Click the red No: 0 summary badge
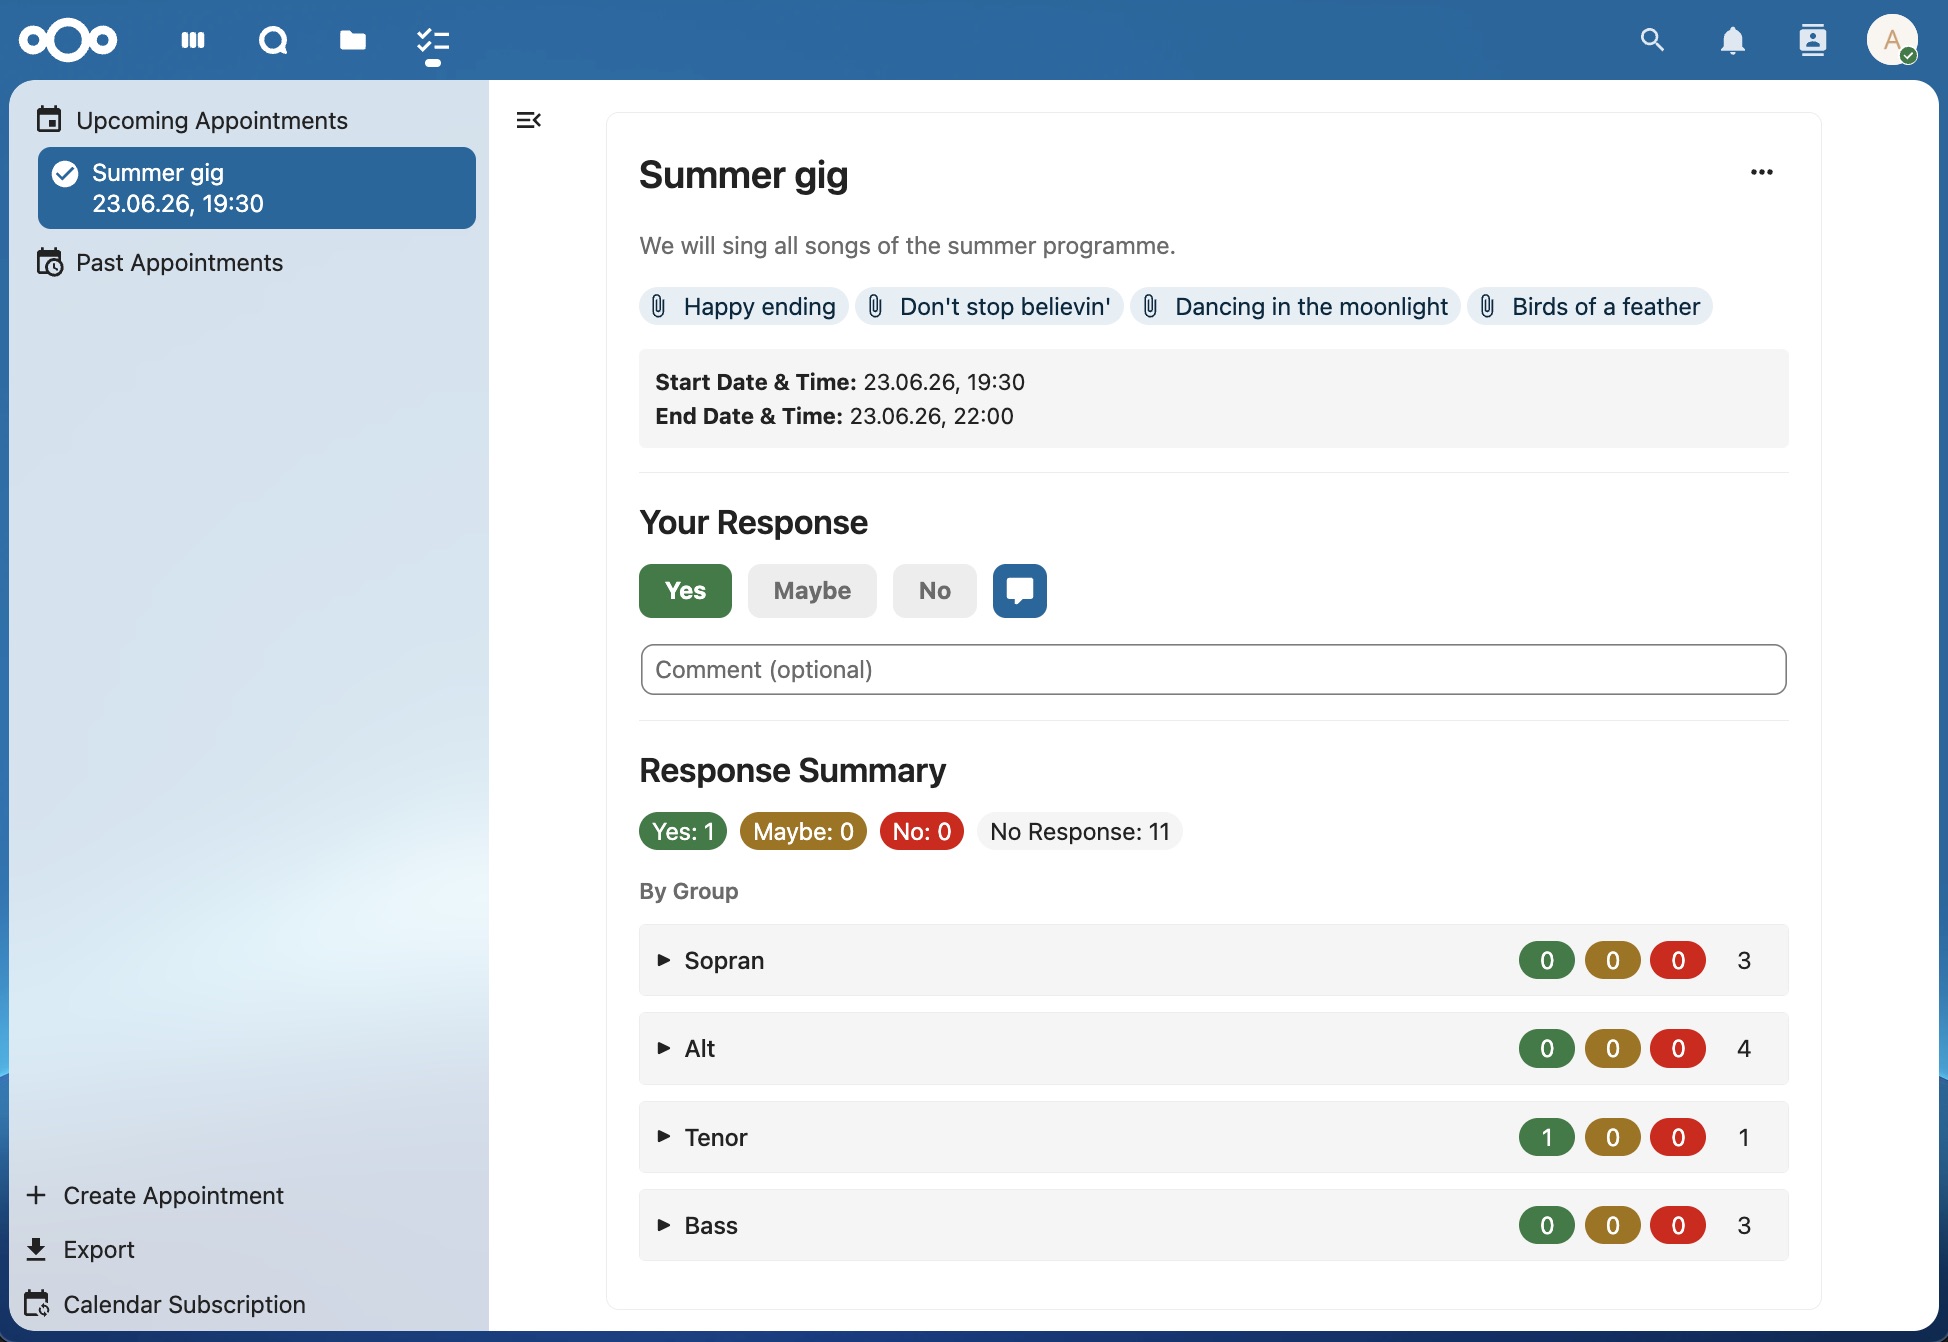Viewport: 1948px width, 1342px height. [x=922, y=831]
